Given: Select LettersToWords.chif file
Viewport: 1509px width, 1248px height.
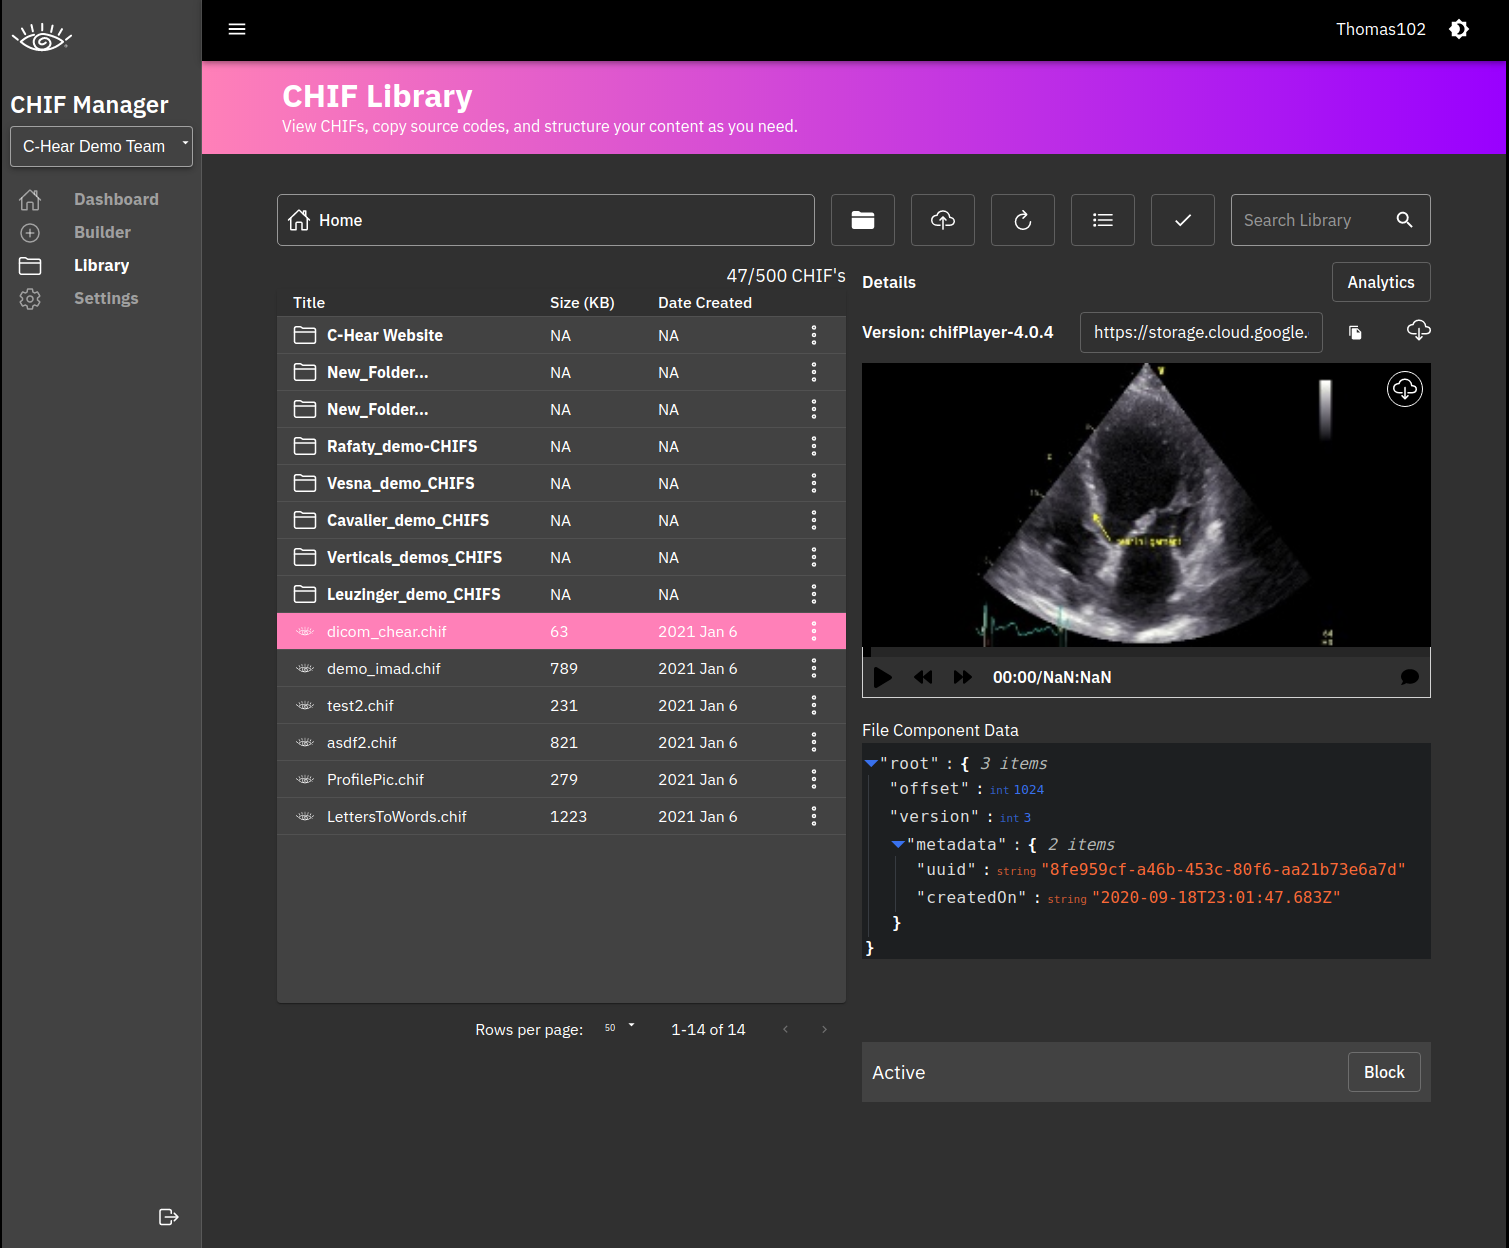Looking at the screenshot, I should 561,816.
